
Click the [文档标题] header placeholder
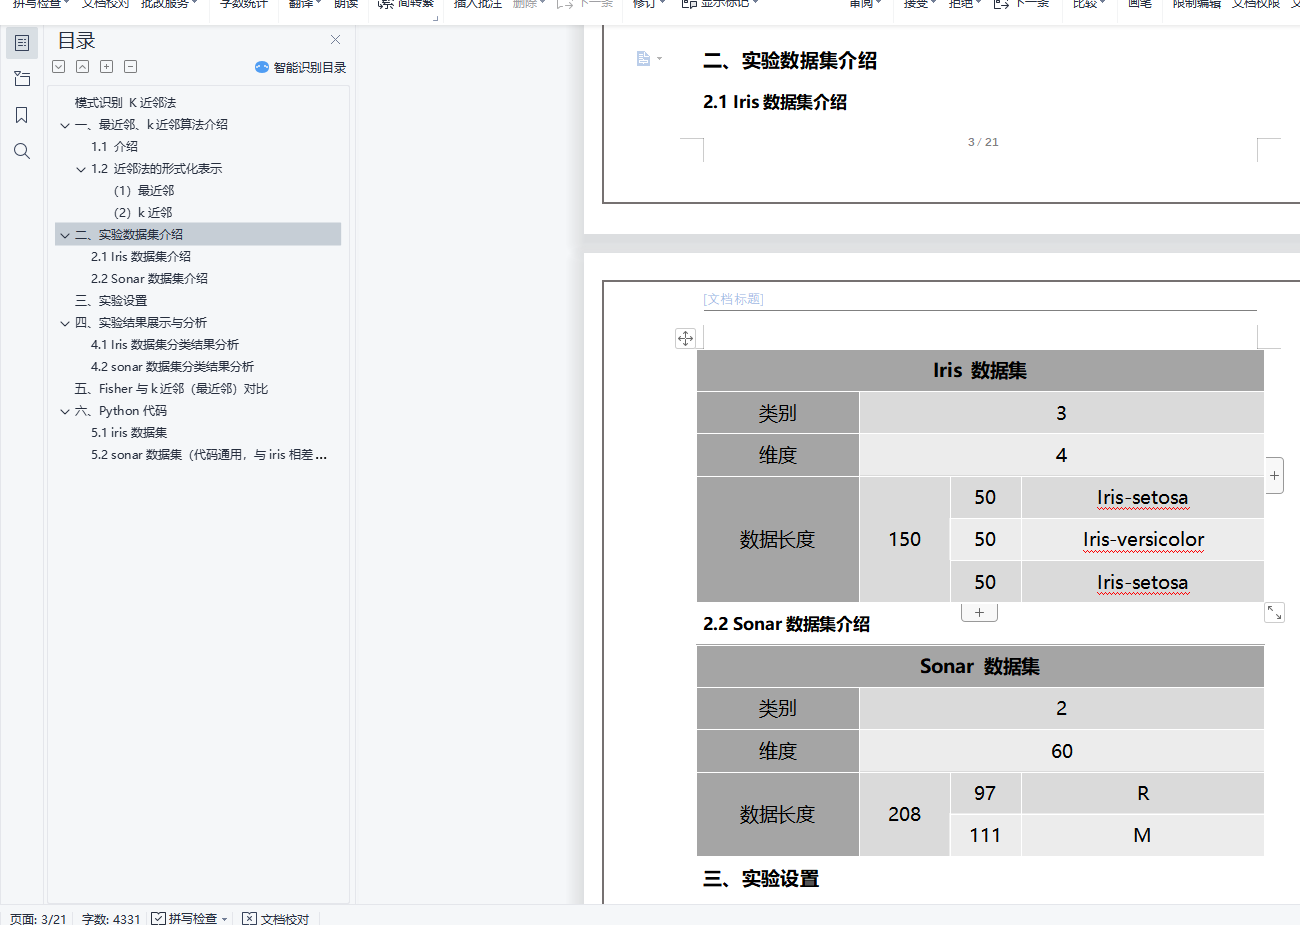(733, 299)
